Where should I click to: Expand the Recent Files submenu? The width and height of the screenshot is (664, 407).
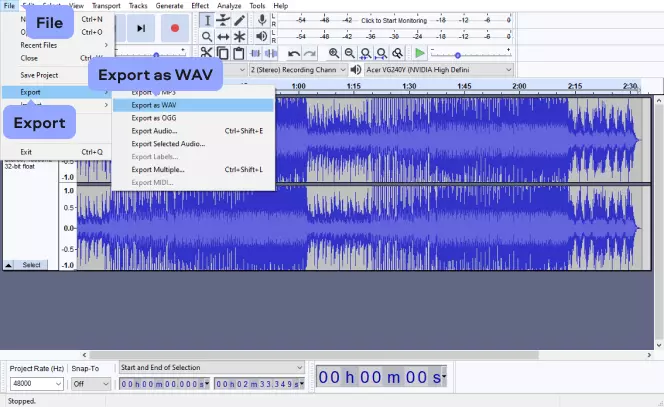click(58, 45)
